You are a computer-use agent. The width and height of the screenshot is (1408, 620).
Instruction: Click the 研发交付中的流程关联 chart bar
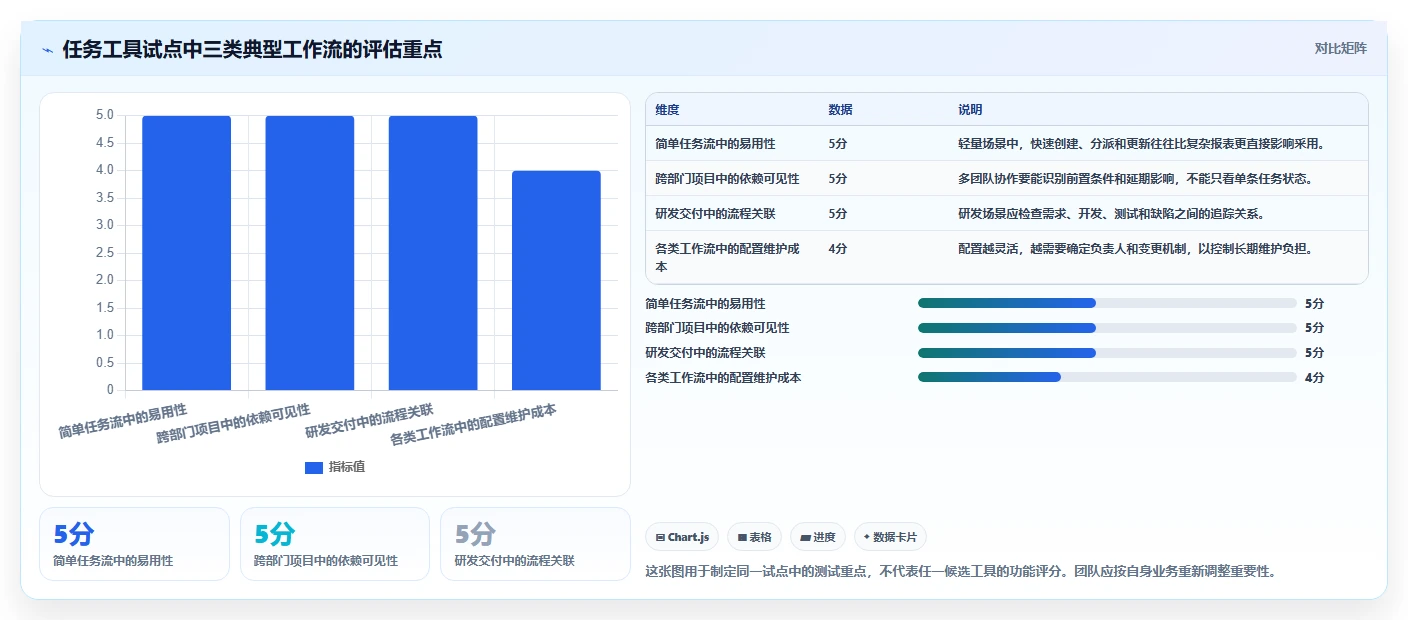pos(433,253)
